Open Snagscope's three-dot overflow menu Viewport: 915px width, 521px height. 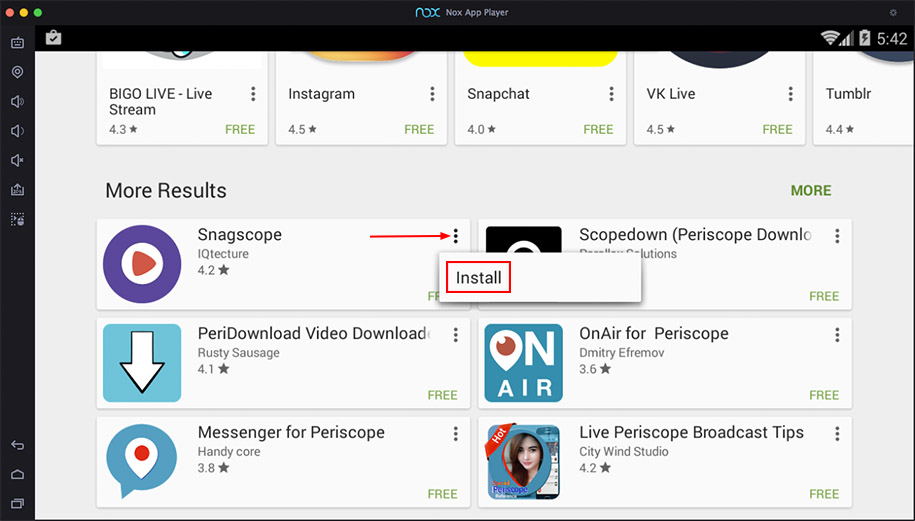(x=456, y=236)
